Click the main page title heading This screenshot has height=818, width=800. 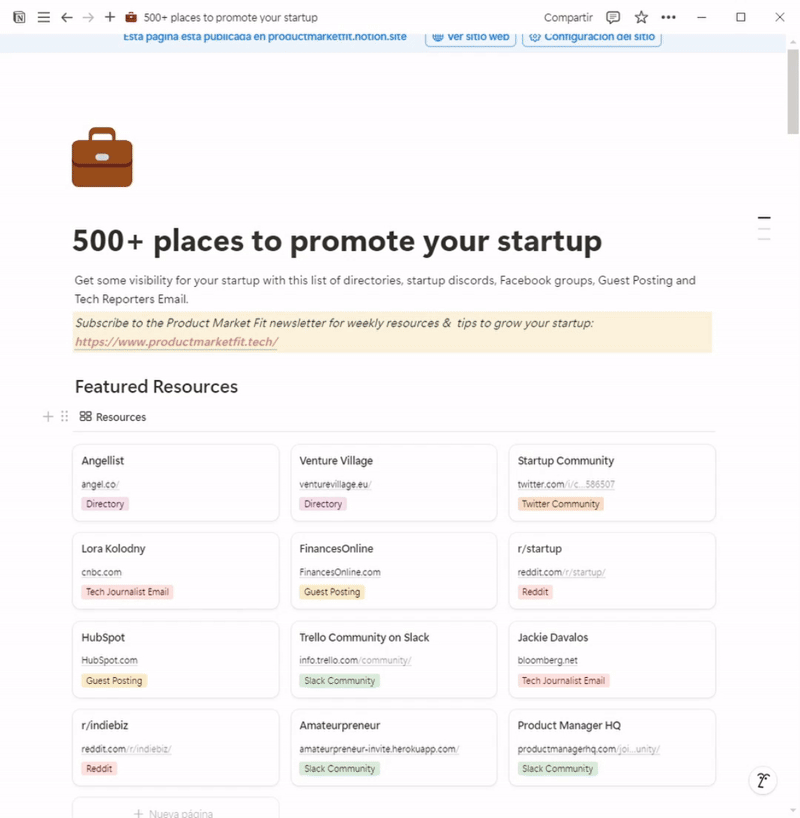pos(337,241)
